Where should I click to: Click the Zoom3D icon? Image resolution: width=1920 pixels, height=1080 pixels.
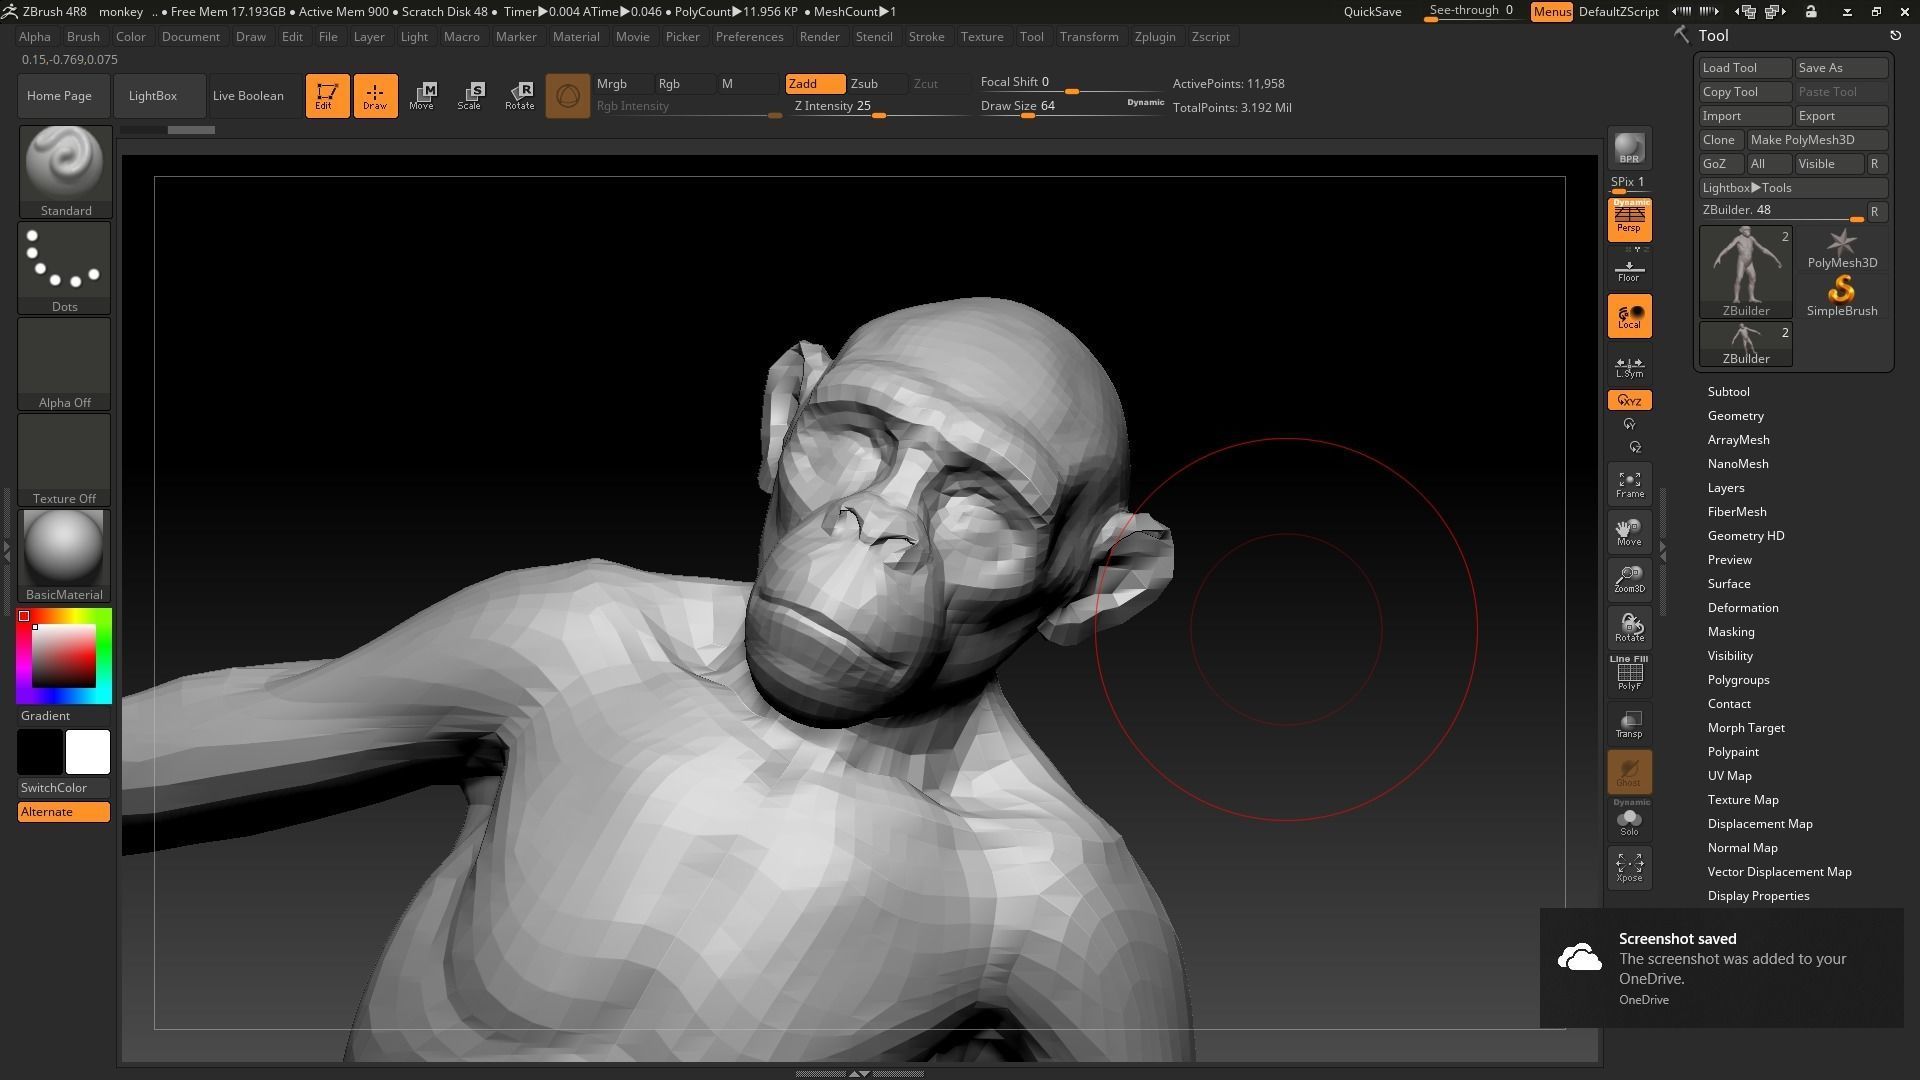point(1629,580)
